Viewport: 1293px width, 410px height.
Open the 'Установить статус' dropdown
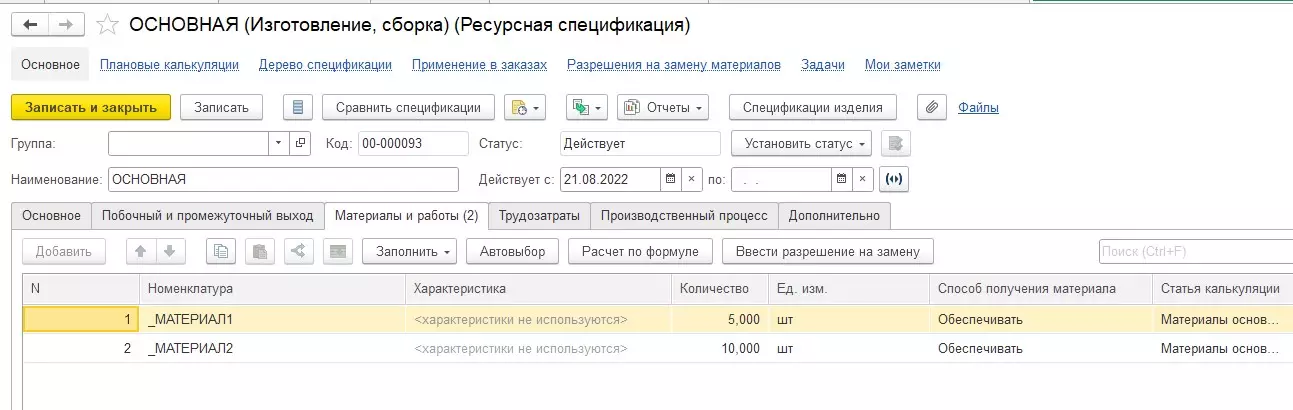click(801, 143)
